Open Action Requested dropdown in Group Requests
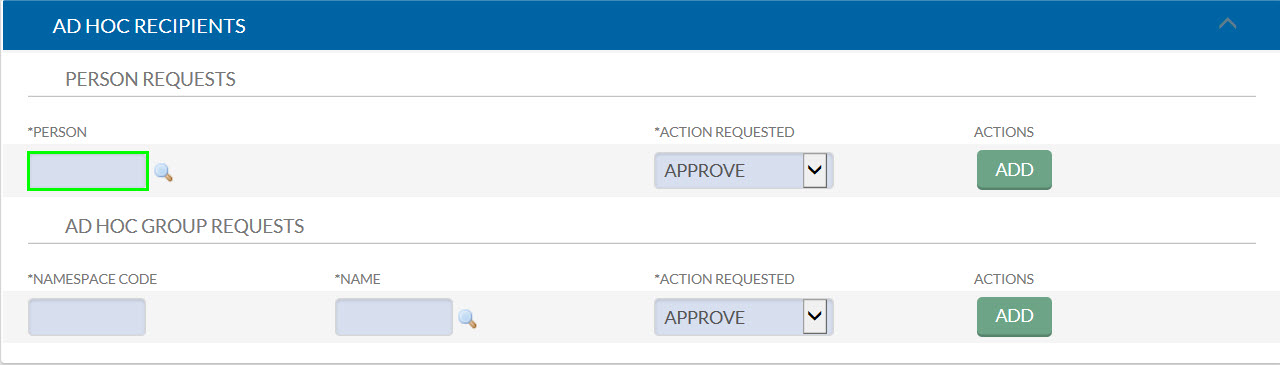The width and height of the screenshot is (1280, 365). point(743,317)
